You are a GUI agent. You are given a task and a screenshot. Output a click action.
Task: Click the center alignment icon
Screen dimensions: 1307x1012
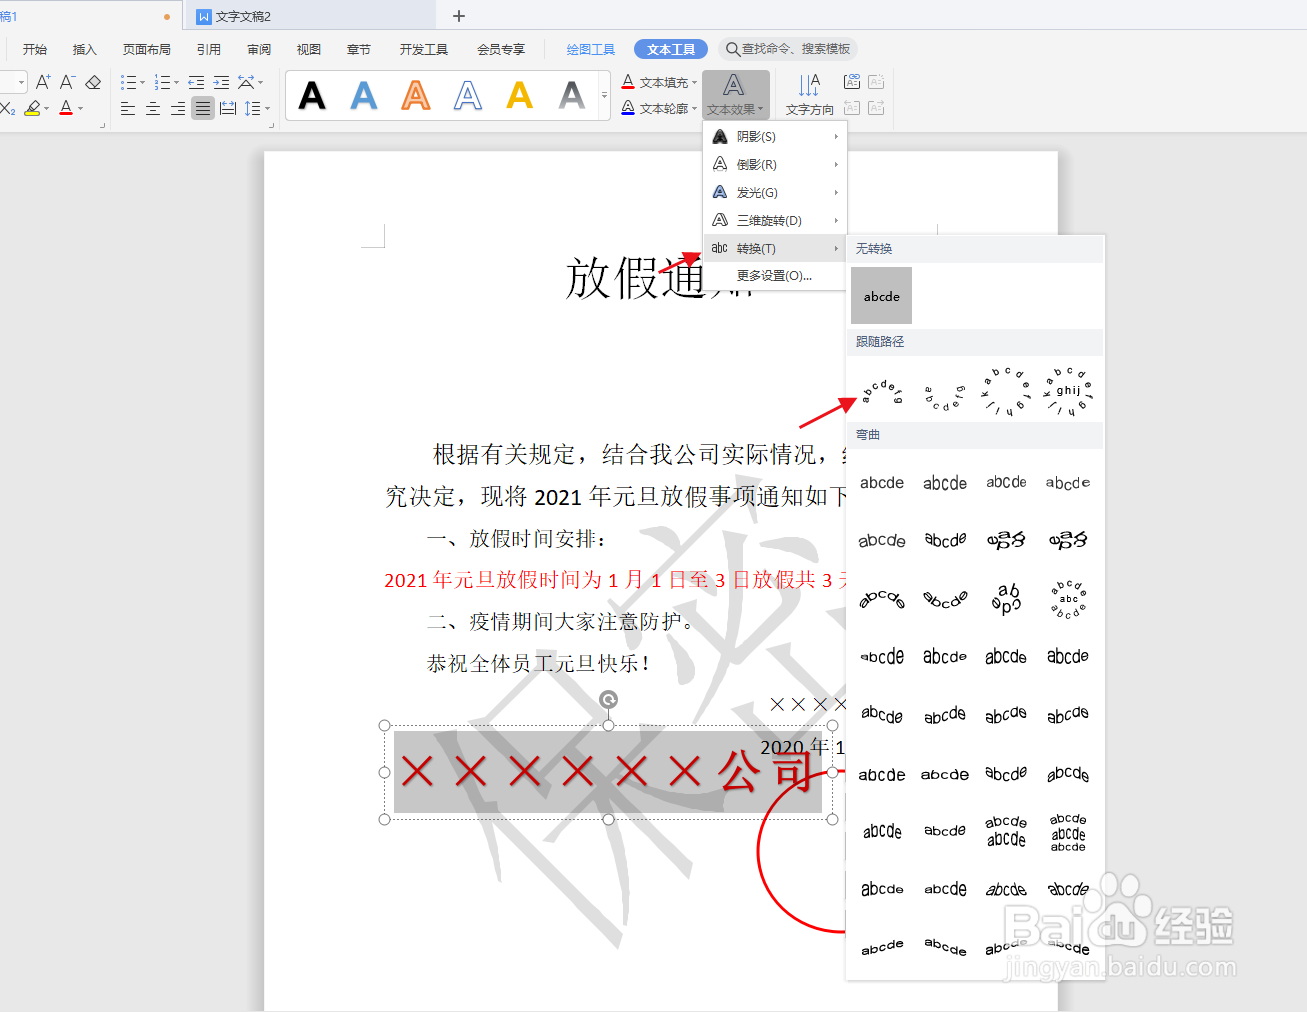click(152, 108)
